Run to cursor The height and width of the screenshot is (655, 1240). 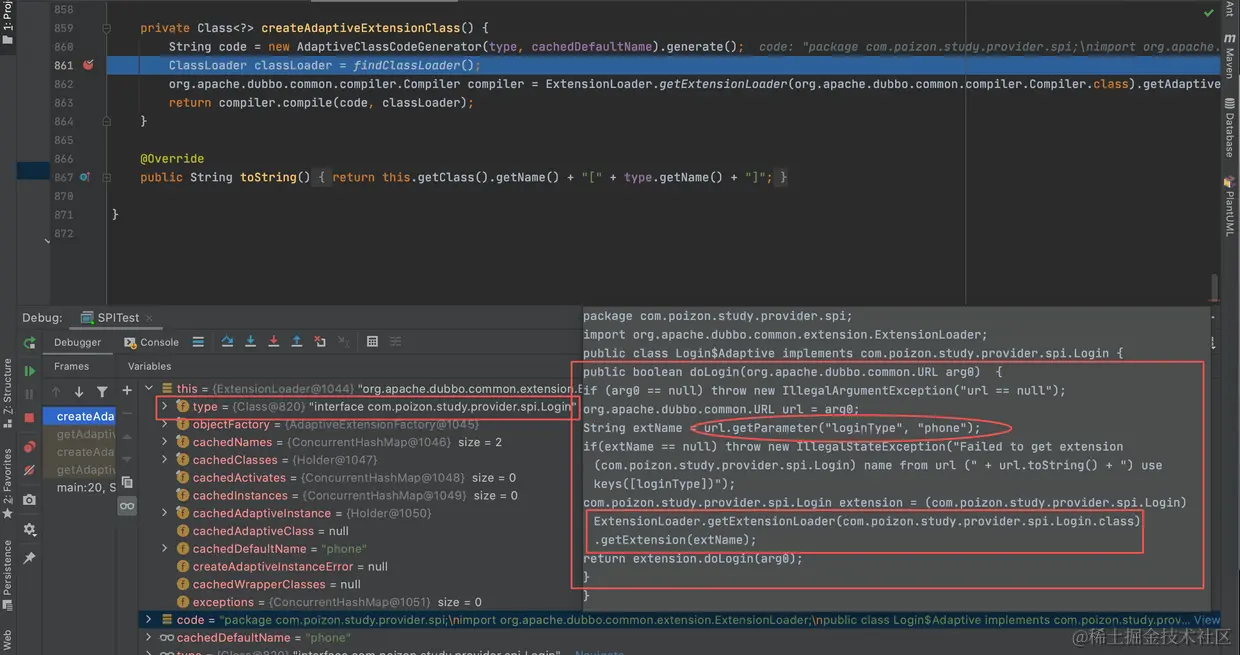coord(342,342)
